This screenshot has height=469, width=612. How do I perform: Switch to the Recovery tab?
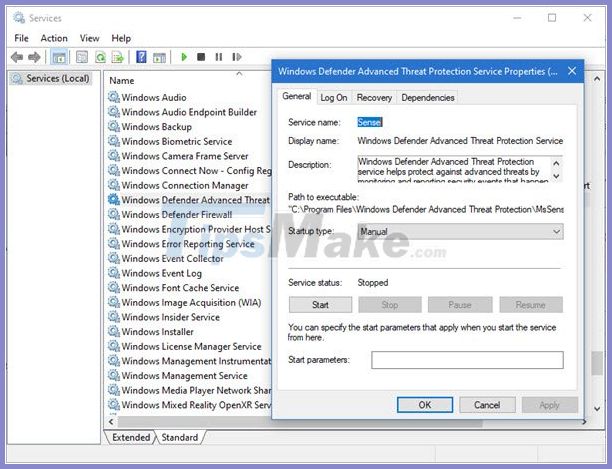pyautogui.click(x=374, y=98)
